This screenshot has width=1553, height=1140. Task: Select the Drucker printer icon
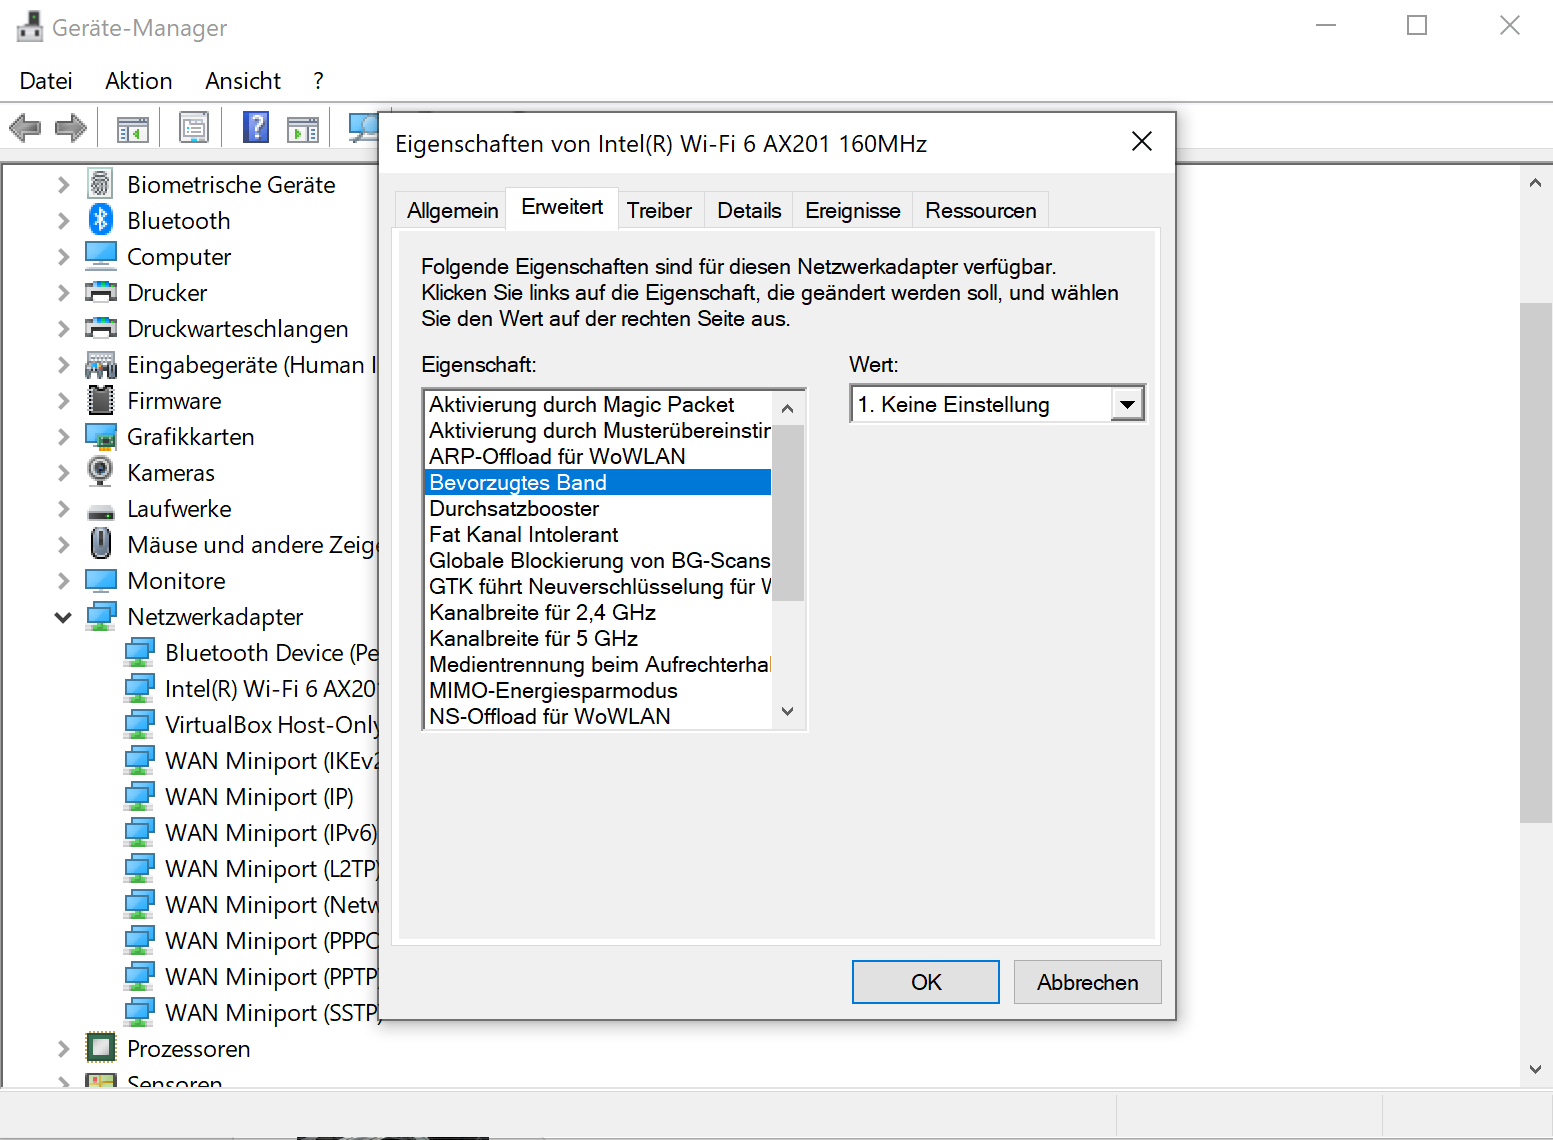tap(101, 292)
